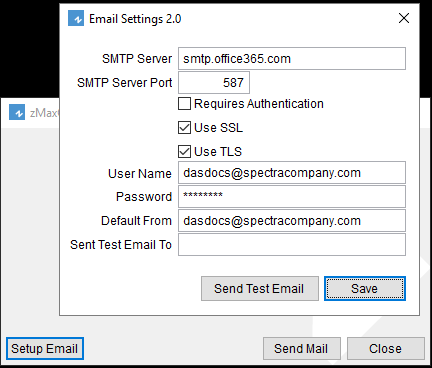Screen dimensions: 432x368
Task: Edit the Default From address field
Action: click(x=292, y=221)
